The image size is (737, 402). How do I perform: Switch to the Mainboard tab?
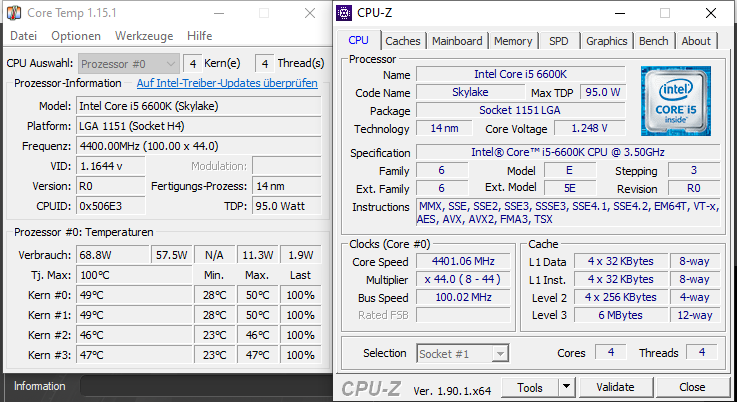[x=457, y=41]
